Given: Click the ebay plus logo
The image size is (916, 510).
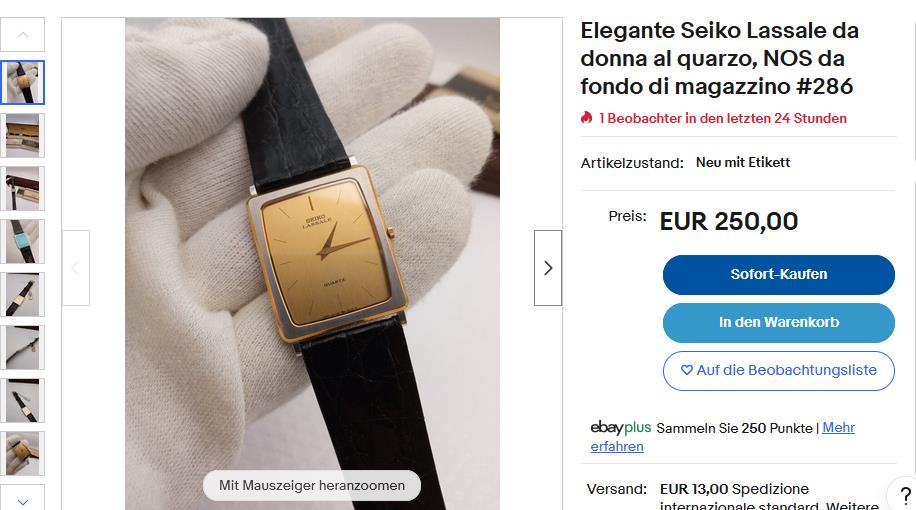Looking at the screenshot, I should [x=620, y=428].
